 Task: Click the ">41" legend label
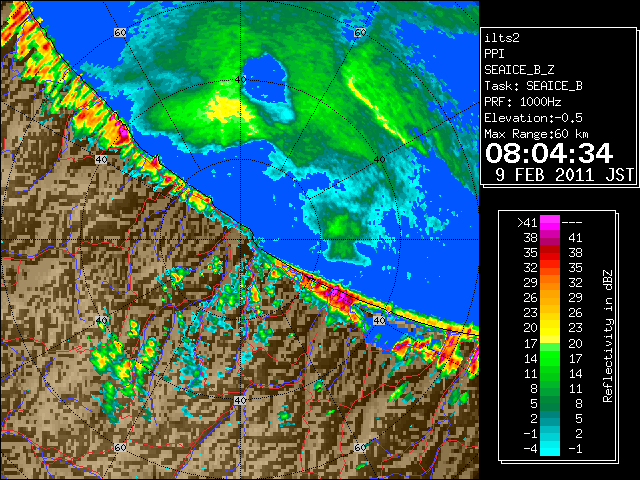[x=527, y=223]
